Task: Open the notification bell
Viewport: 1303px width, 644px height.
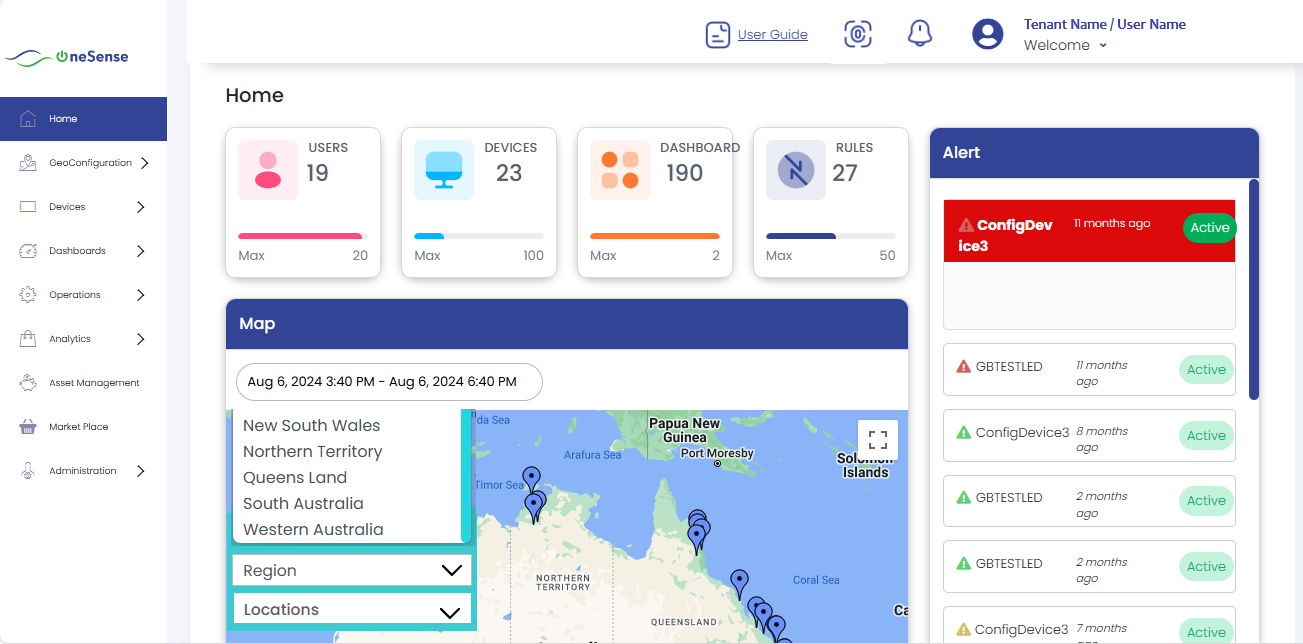Action: tap(919, 32)
